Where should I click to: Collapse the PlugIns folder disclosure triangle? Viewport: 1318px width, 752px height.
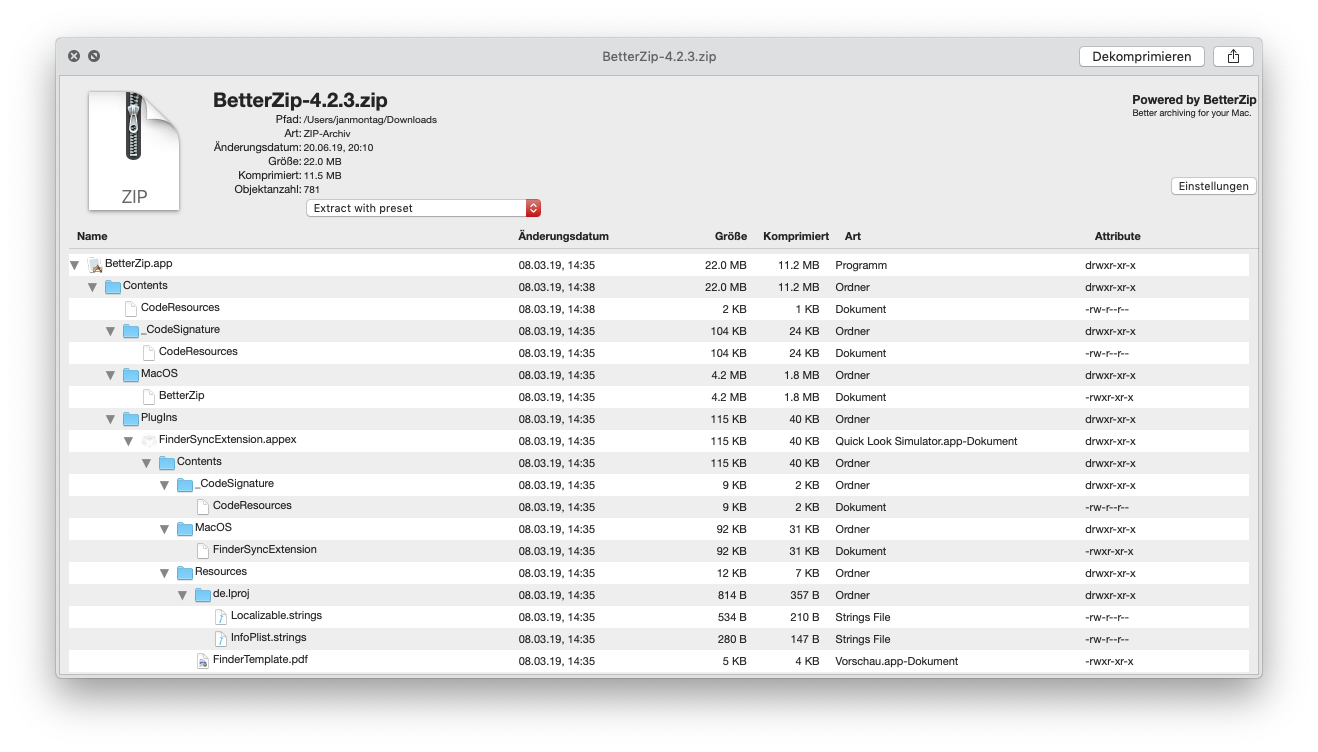pos(110,418)
